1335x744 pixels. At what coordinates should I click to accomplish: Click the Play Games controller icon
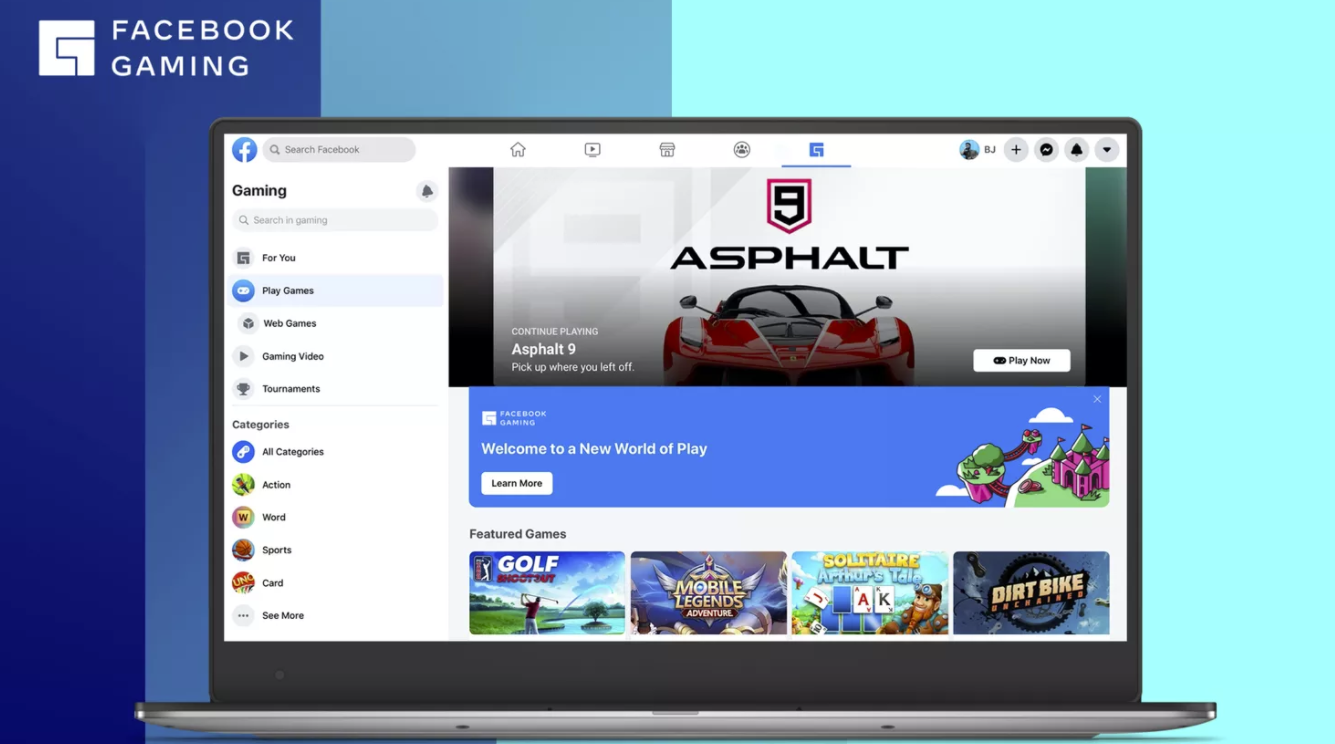[x=243, y=291]
